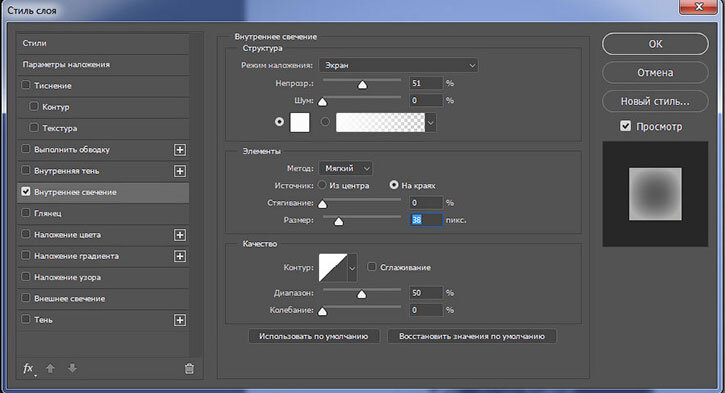Click the Стягивание value field

(426, 203)
